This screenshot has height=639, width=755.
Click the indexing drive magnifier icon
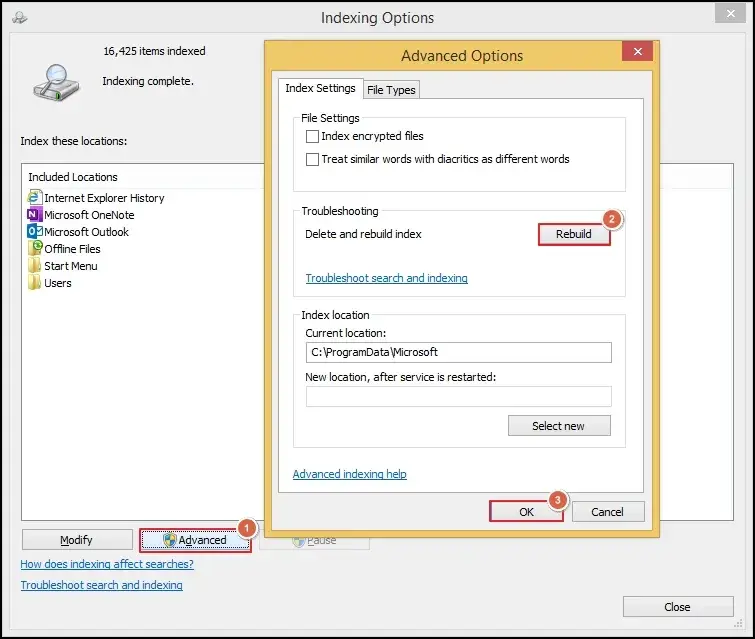pos(56,83)
